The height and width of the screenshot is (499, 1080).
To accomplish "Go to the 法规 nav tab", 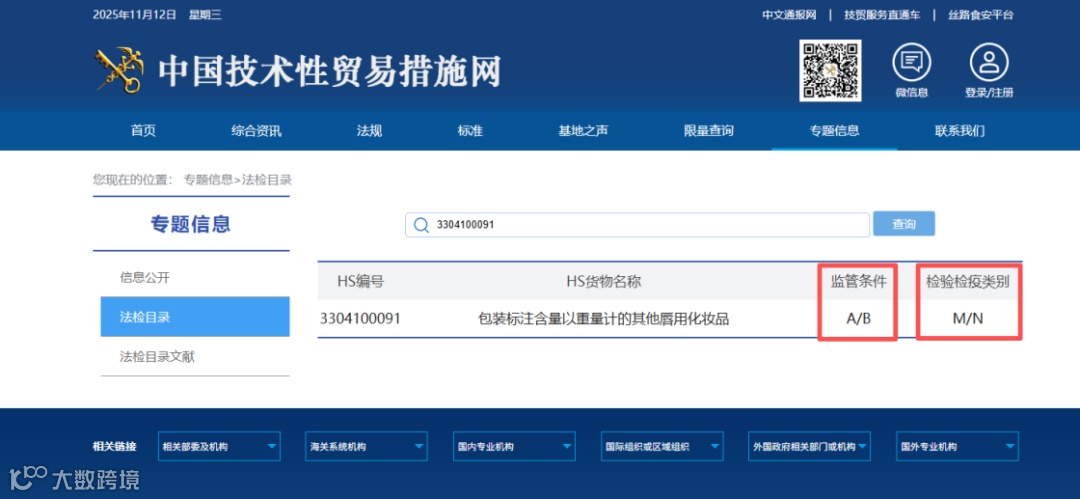I will click(369, 130).
